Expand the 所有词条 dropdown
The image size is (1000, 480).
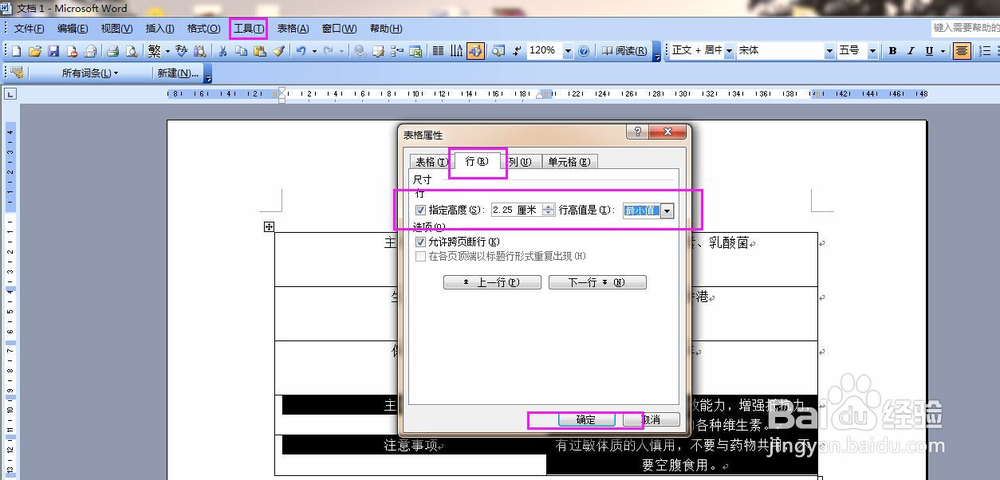coord(90,73)
